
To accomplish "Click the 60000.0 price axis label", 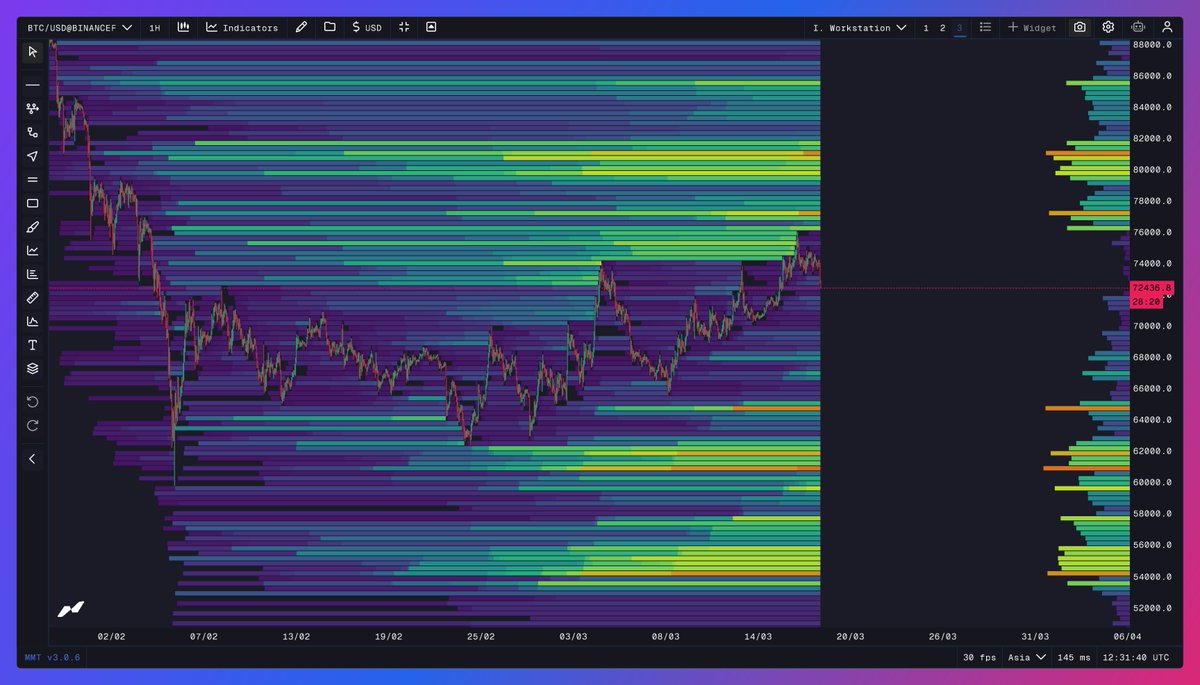I will pos(1152,483).
